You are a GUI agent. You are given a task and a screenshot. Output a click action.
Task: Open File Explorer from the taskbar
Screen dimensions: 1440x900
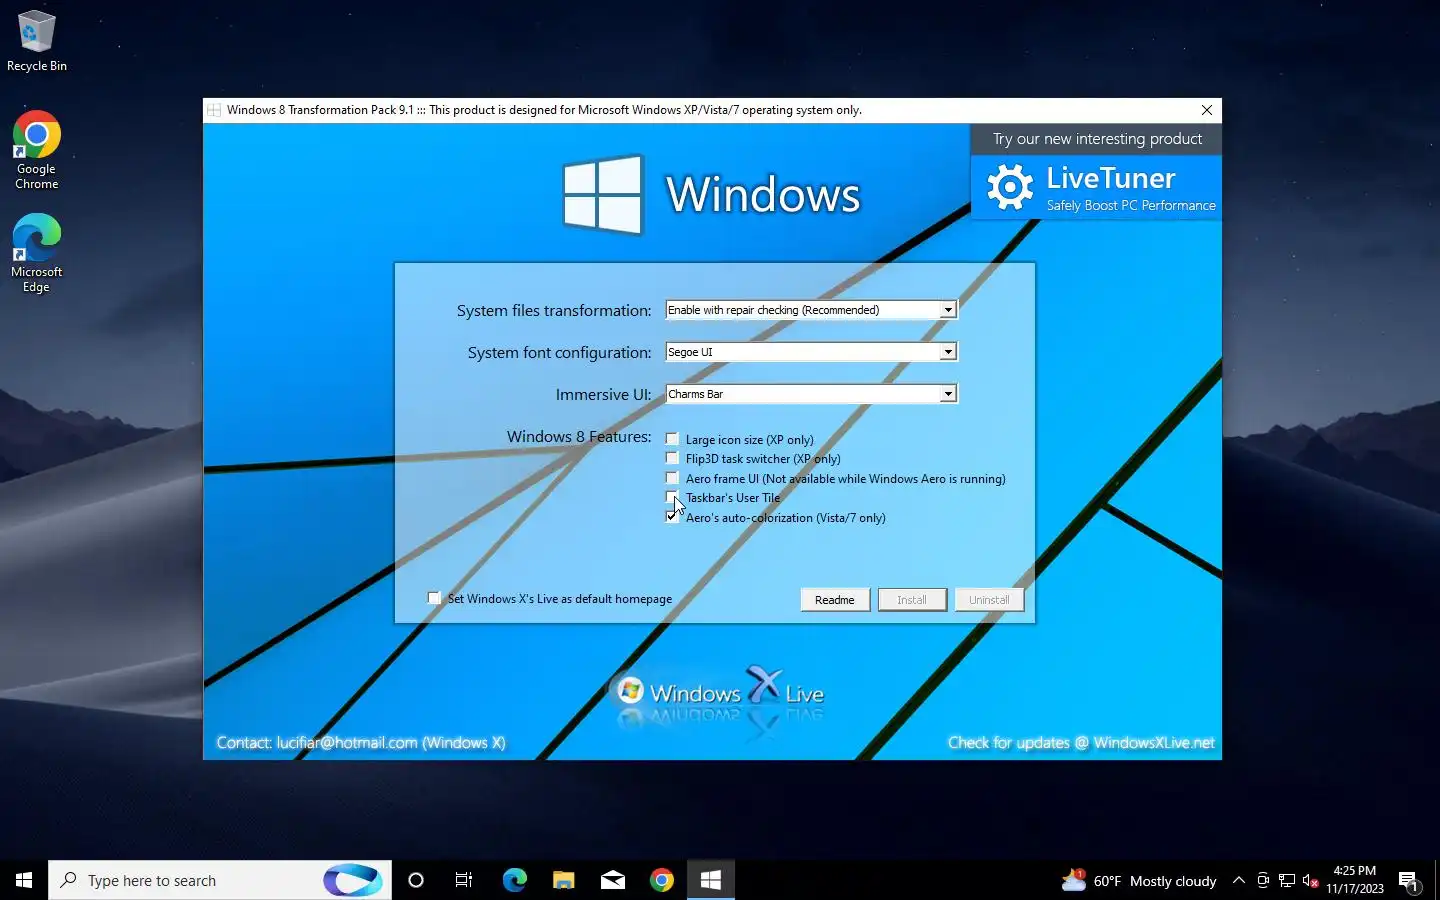(x=563, y=880)
